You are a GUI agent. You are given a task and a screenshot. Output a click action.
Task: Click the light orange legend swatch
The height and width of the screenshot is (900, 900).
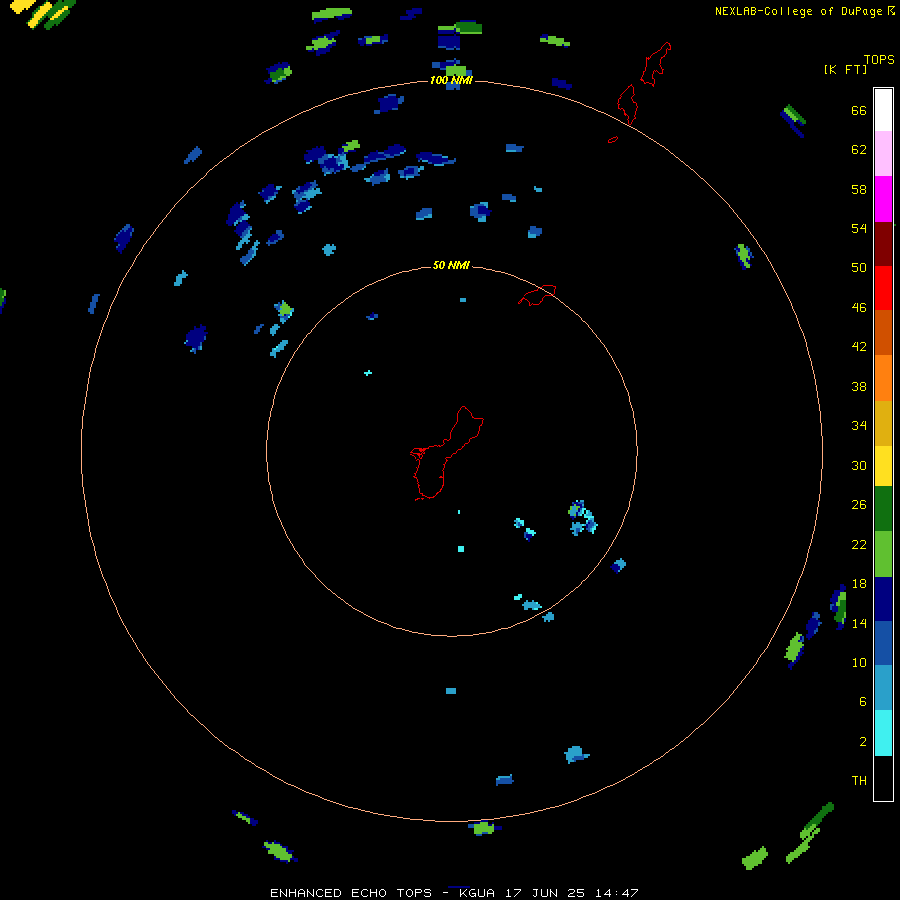[x=883, y=378]
